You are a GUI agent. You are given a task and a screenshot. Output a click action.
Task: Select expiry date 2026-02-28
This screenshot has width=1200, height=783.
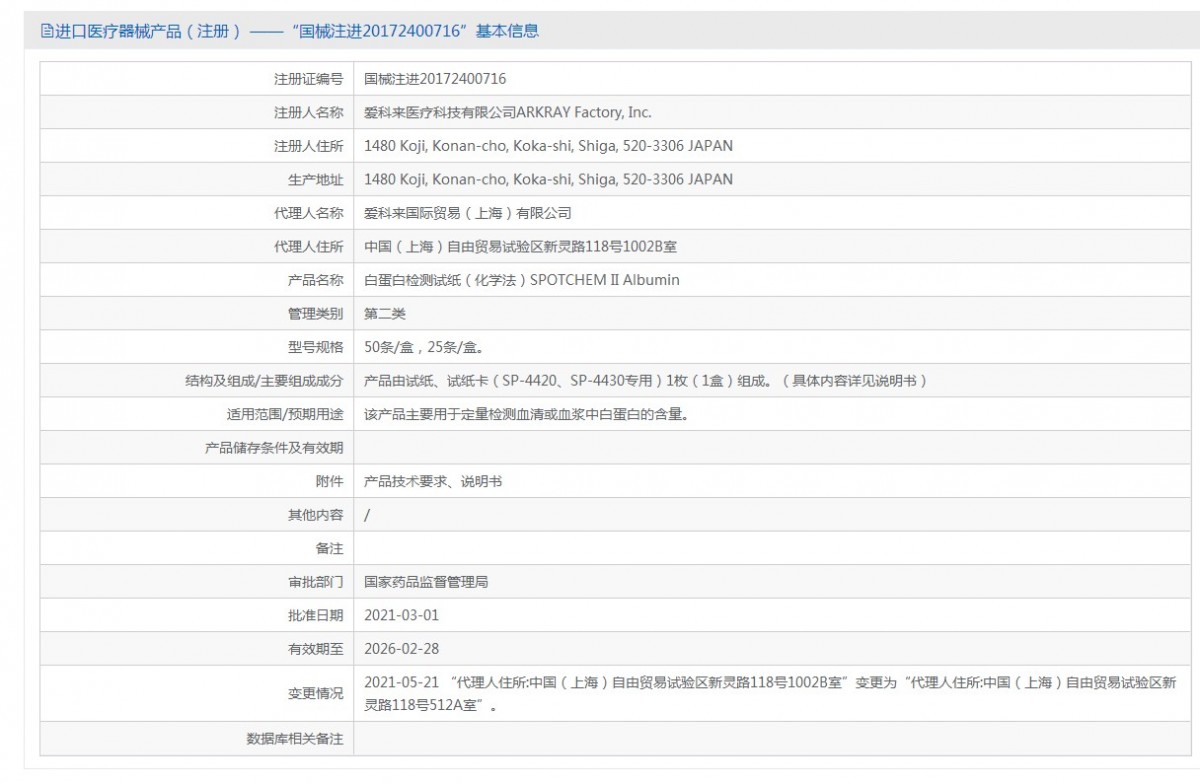402,648
